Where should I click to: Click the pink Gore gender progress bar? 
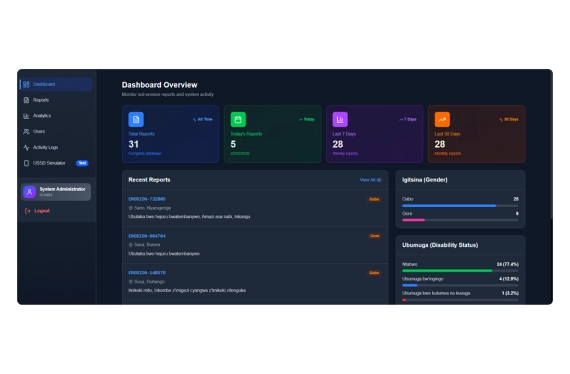413,220
